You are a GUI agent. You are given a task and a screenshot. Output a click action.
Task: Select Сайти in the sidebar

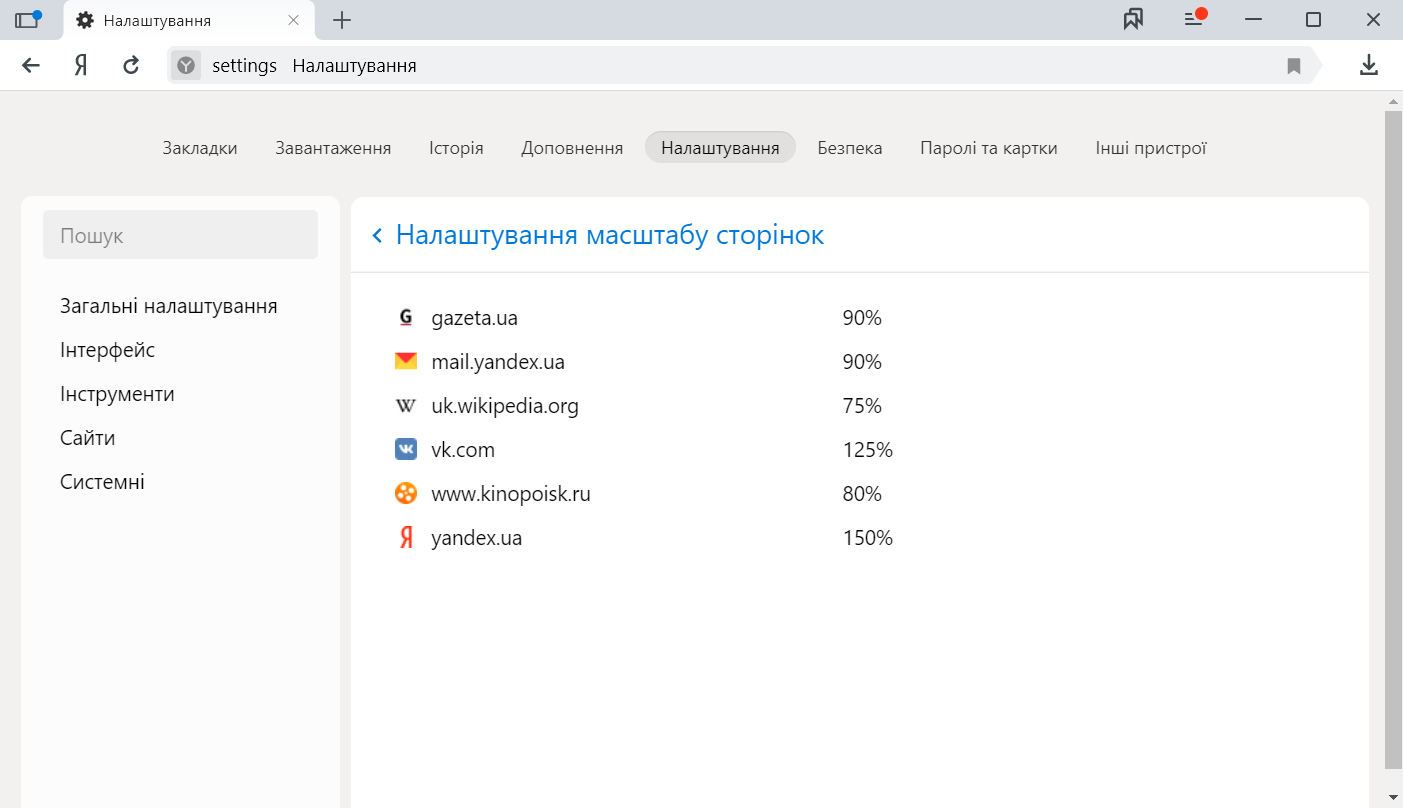click(x=87, y=438)
